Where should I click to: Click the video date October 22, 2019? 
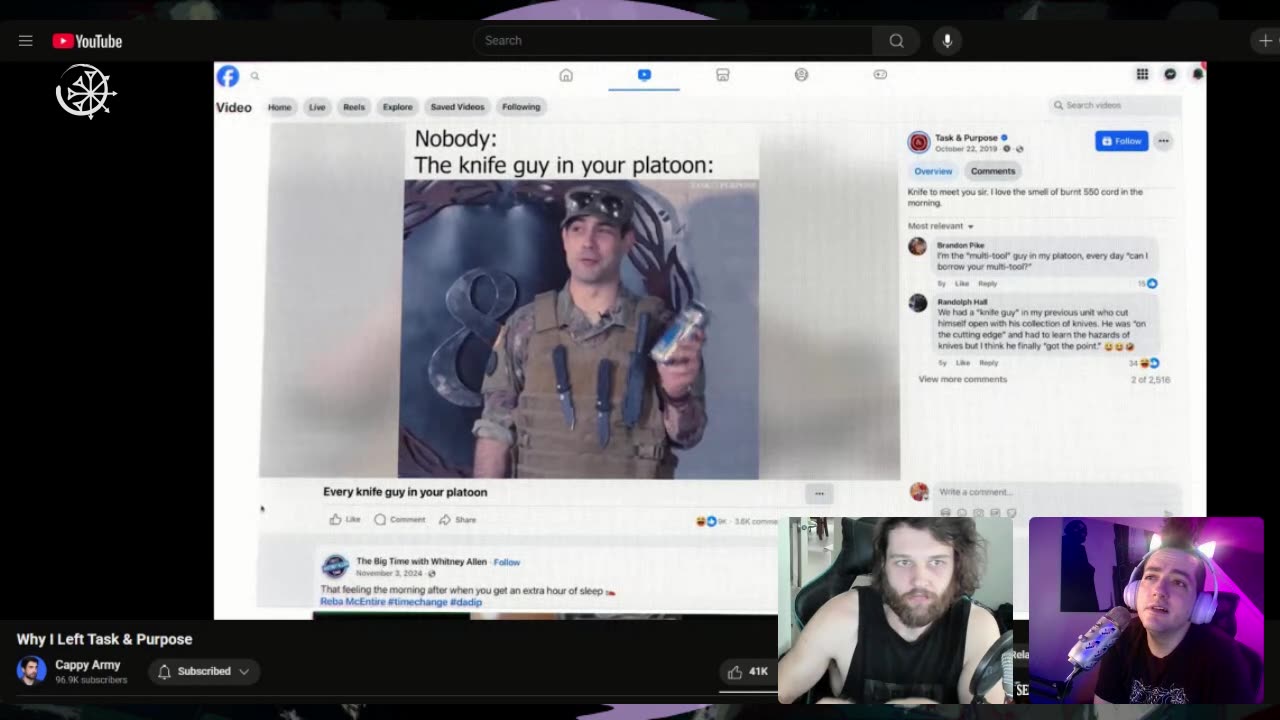tap(966, 149)
